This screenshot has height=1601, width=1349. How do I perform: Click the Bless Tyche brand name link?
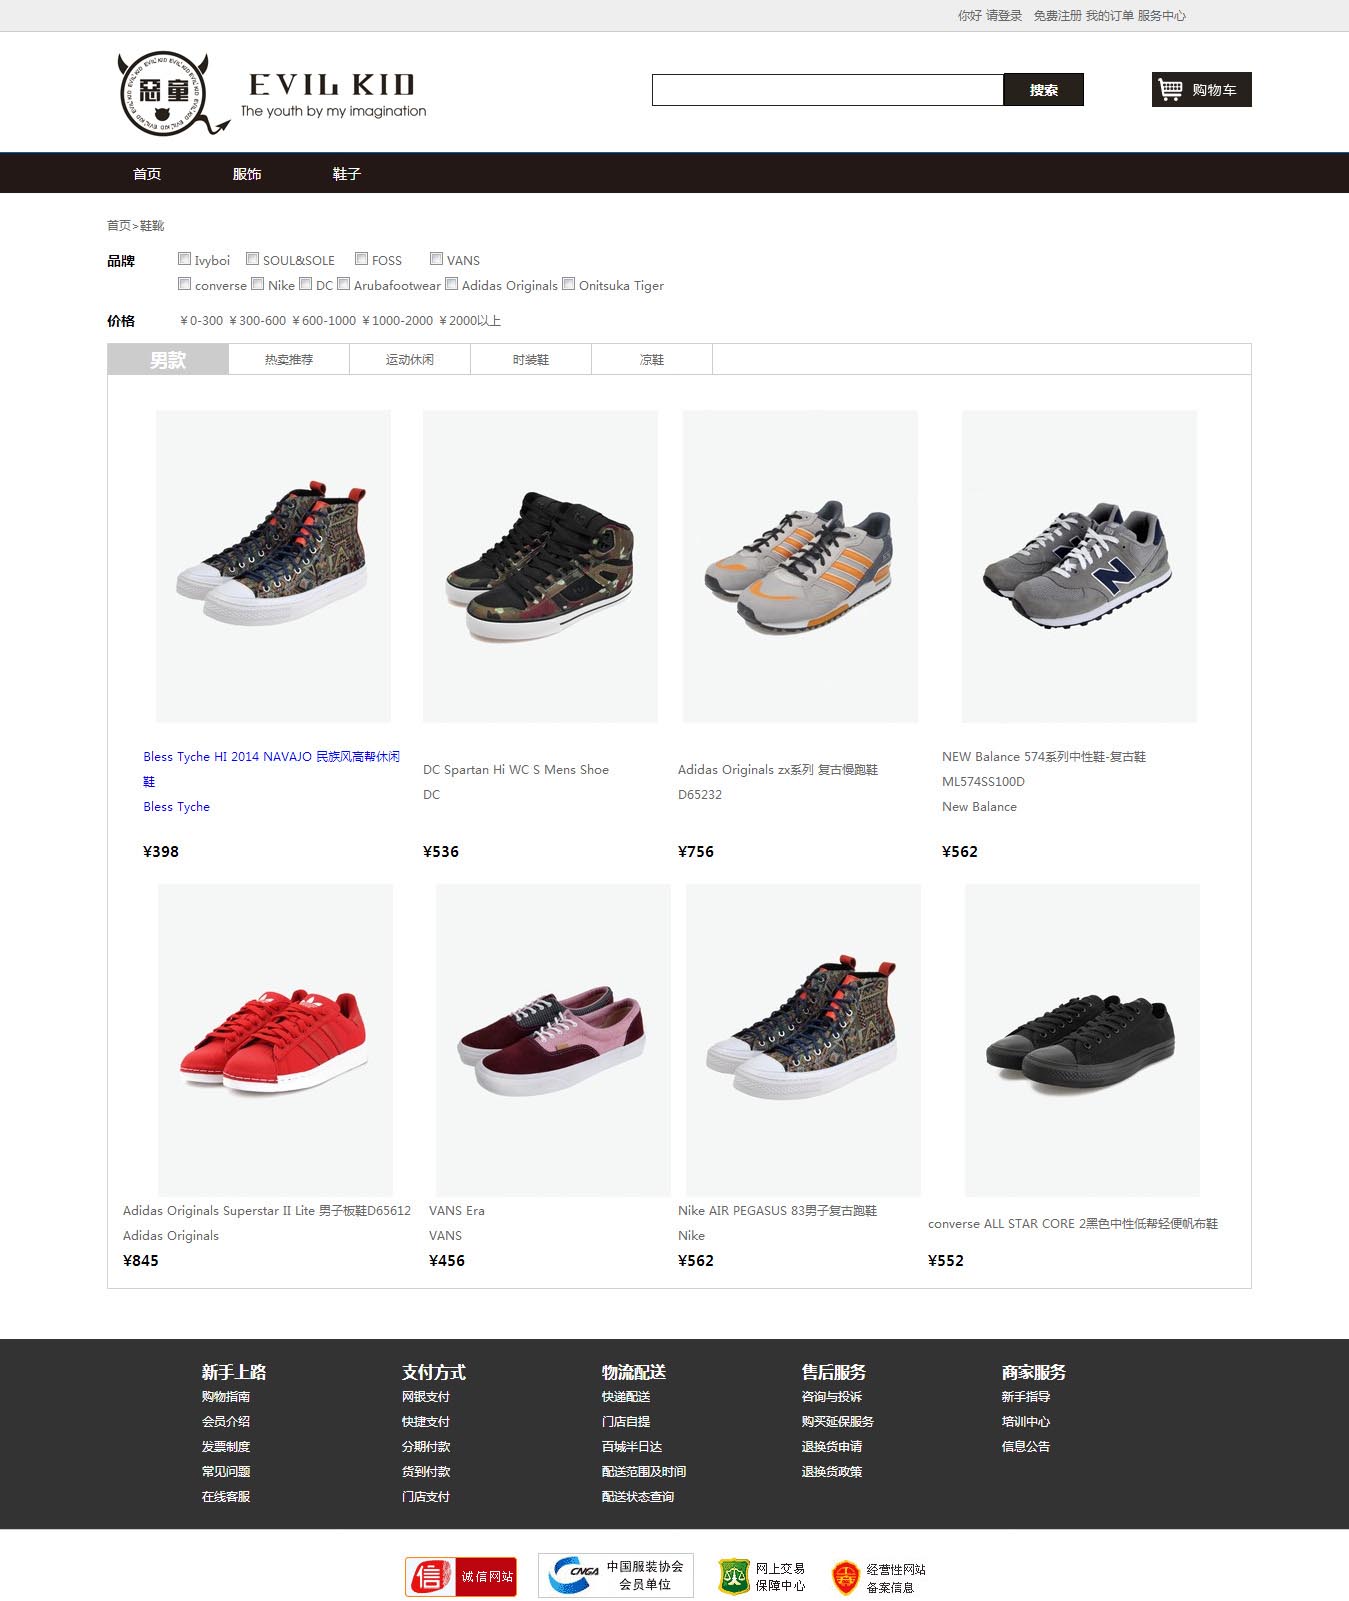click(176, 807)
